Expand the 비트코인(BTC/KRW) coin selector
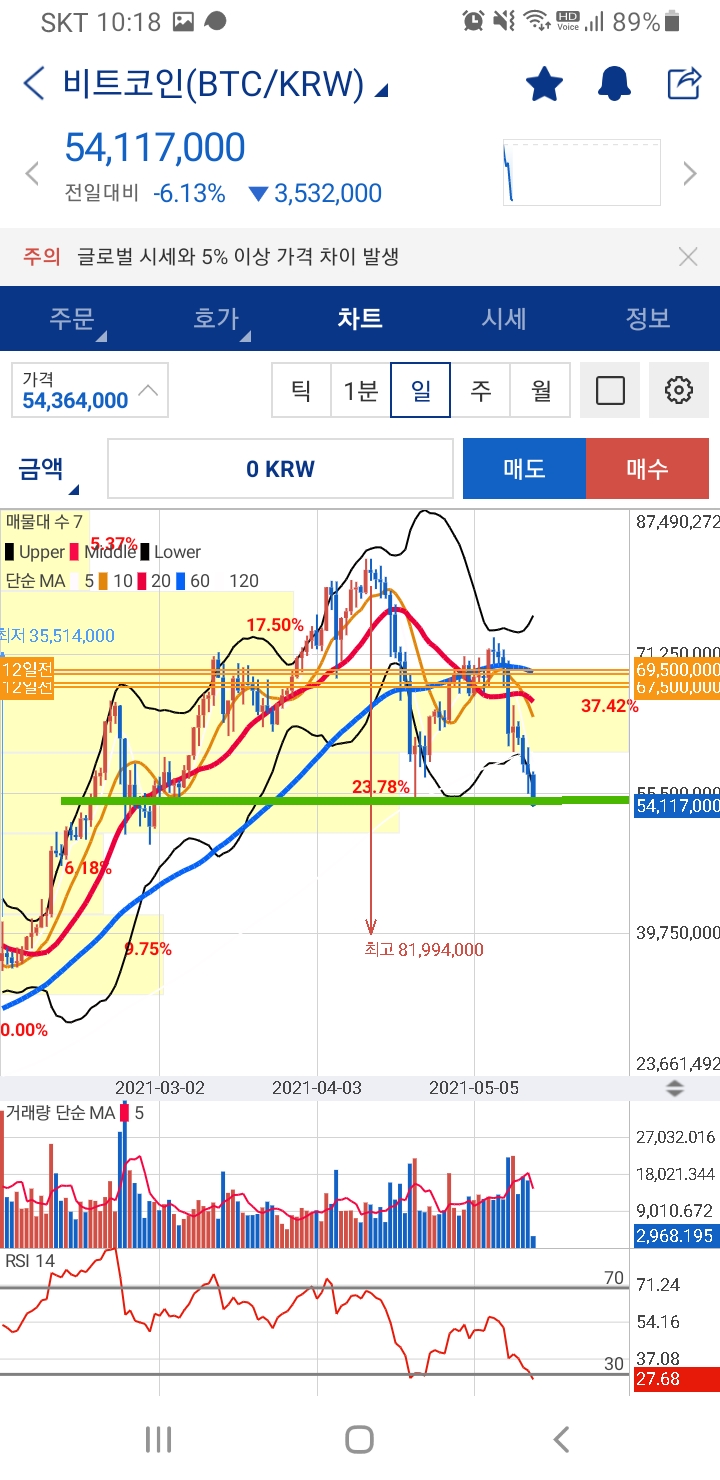 tap(381, 92)
